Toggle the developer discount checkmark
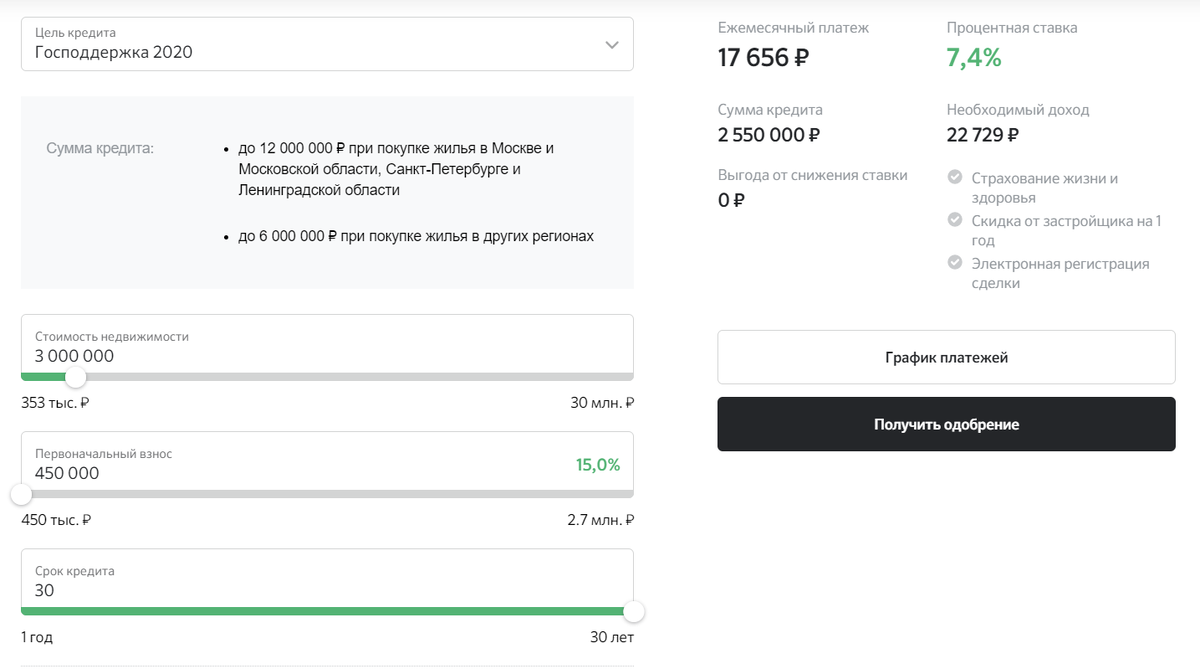Screen dimensions: 1200x669 (955, 221)
